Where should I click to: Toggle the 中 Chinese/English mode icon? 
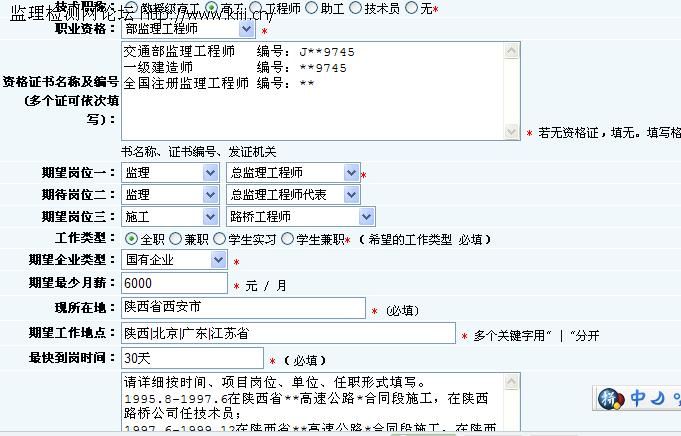[637, 398]
